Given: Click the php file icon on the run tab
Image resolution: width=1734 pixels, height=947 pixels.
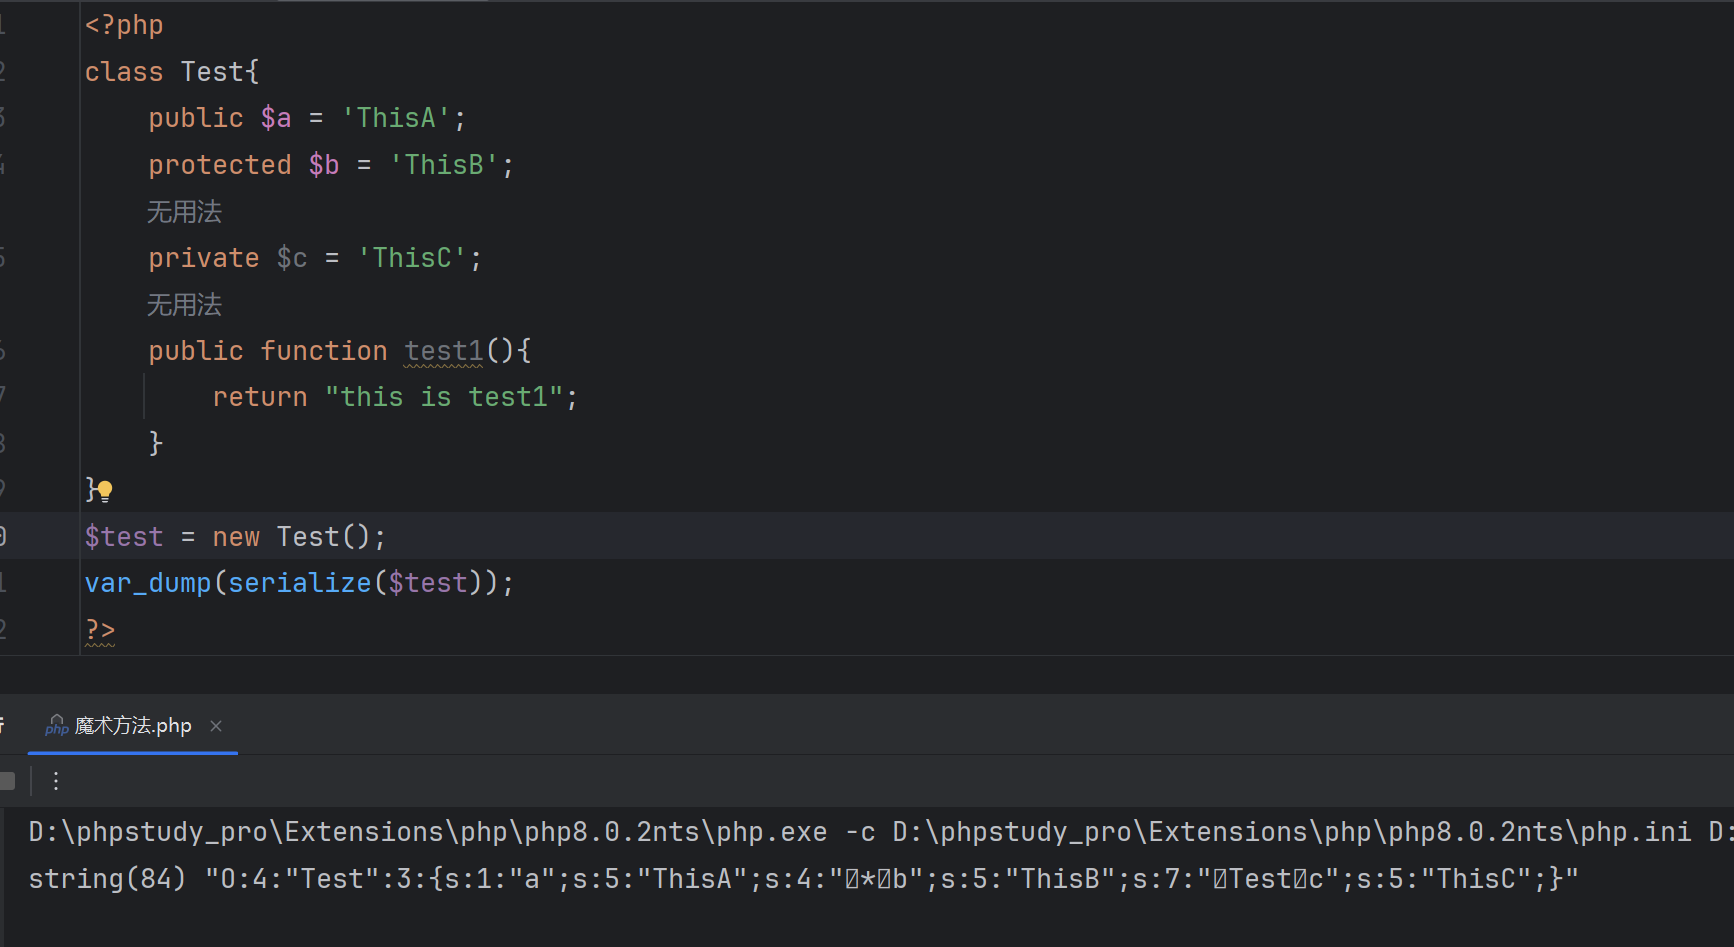Looking at the screenshot, I should pos(57,725).
